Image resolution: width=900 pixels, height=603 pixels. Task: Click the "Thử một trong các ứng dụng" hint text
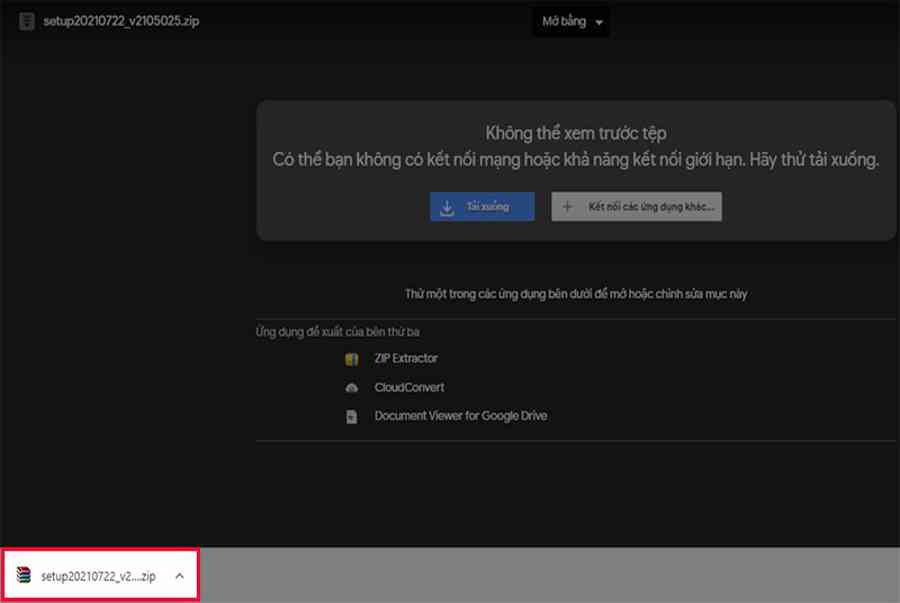pos(575,294)
